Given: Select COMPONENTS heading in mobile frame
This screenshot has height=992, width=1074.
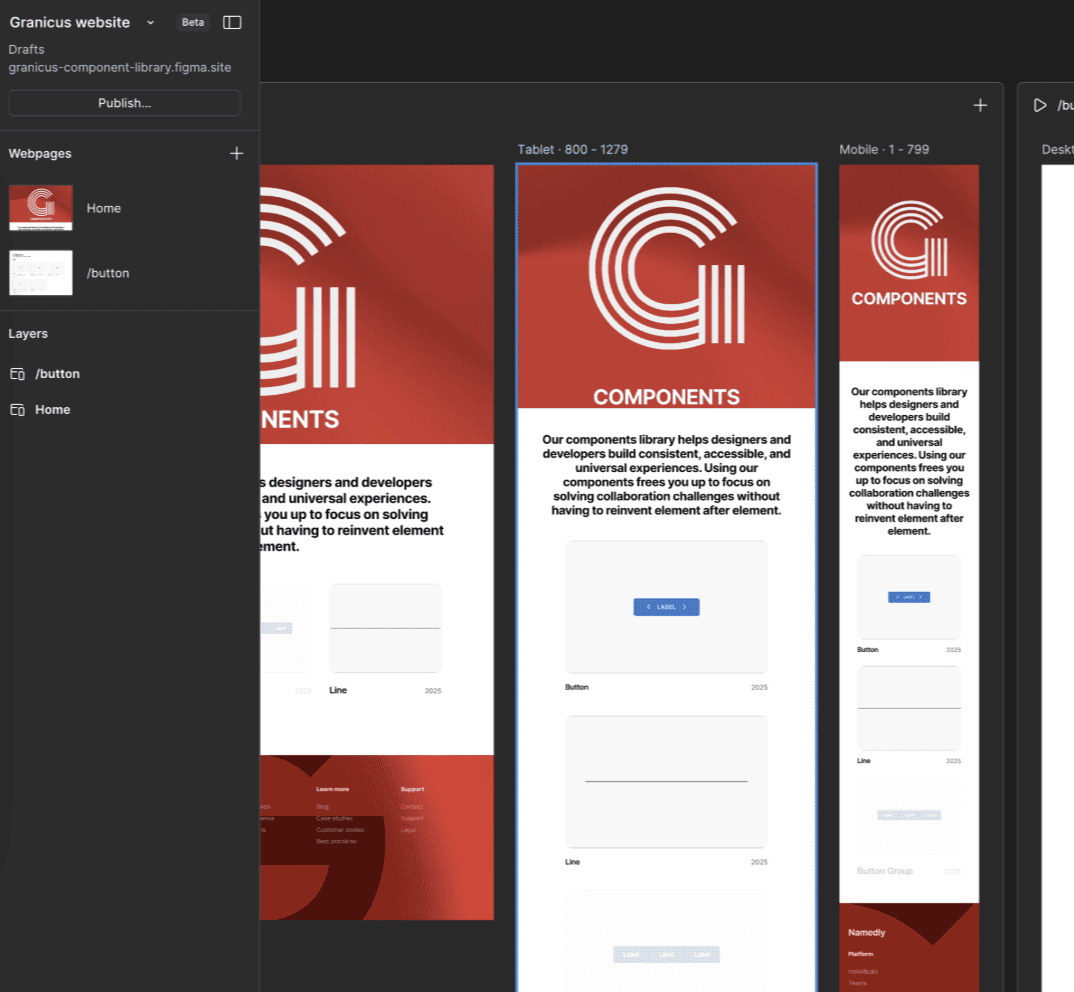Looking at the screenshot, I should coord(909,299).
